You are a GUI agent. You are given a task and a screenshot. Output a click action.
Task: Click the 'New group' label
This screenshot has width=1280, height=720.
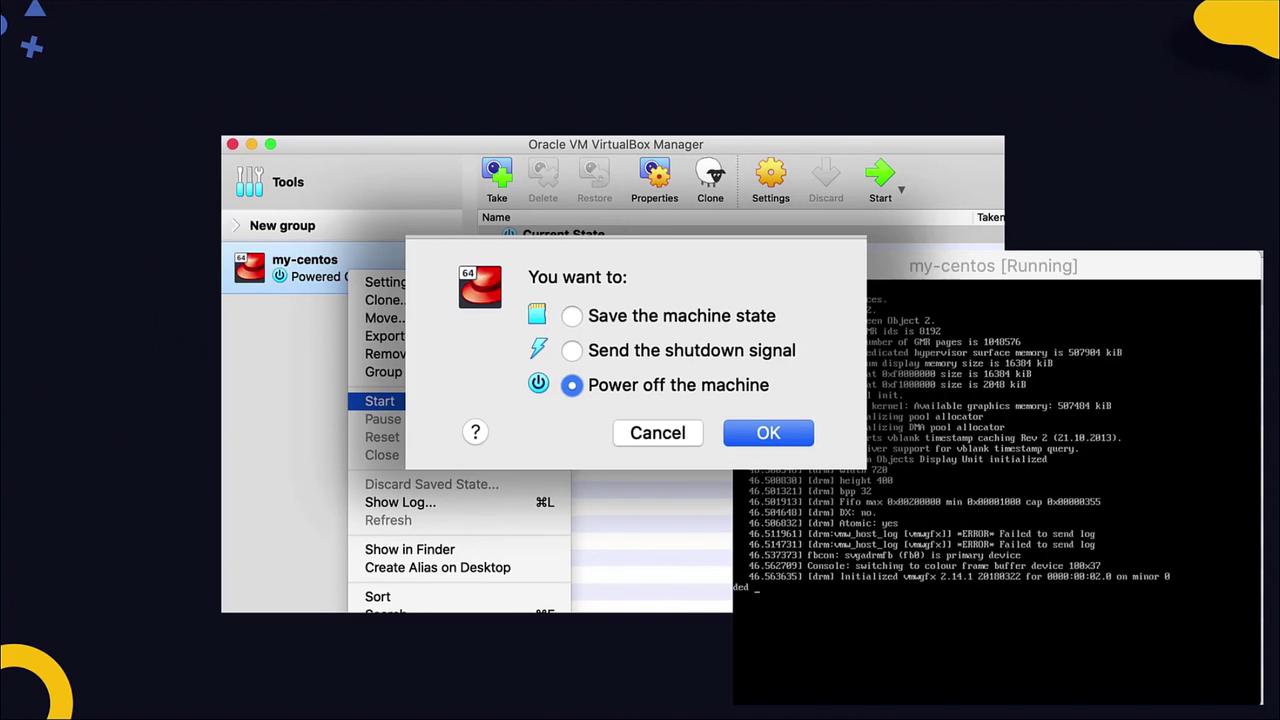click(282, 225)
